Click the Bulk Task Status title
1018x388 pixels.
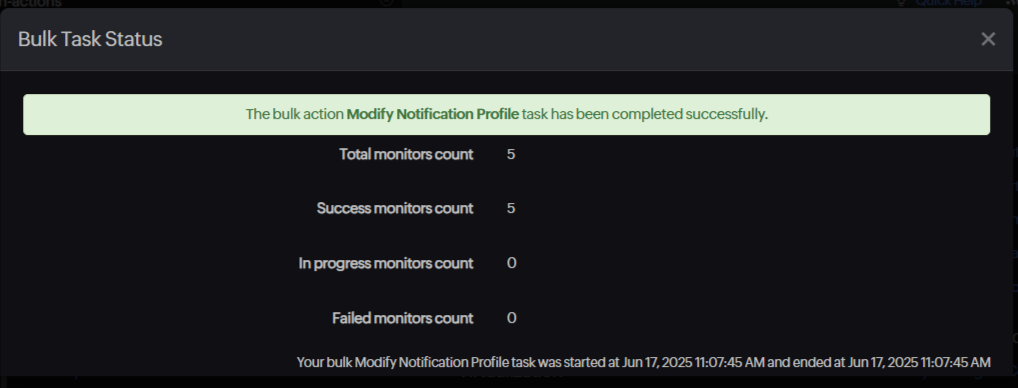(x=90, y=40)
